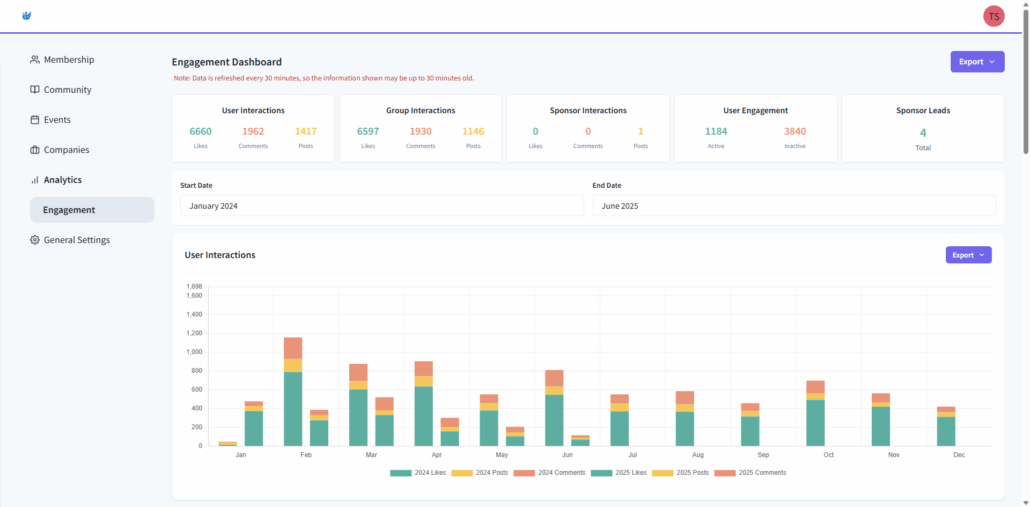Click the General Settings gear icon
The width and height of the screenshot is (1030, 507).
pyautogui.click(x=35, y=240)
